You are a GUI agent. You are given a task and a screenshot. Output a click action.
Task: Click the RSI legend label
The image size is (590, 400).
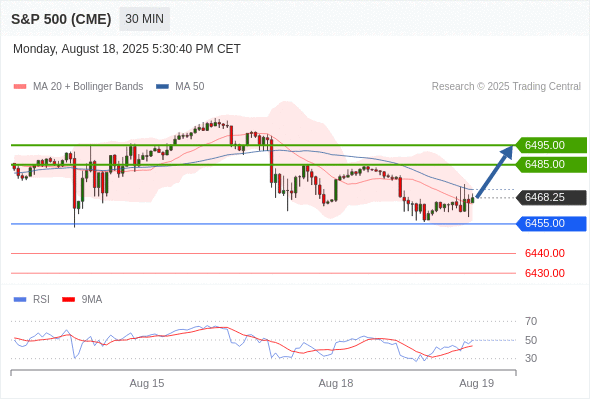pos(41,300)
